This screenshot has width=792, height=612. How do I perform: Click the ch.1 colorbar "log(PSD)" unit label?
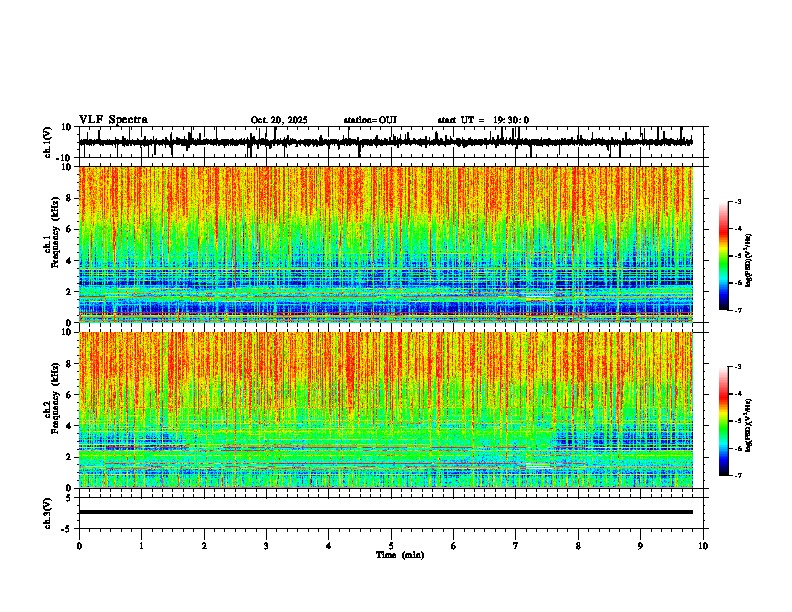click(749, 261)
